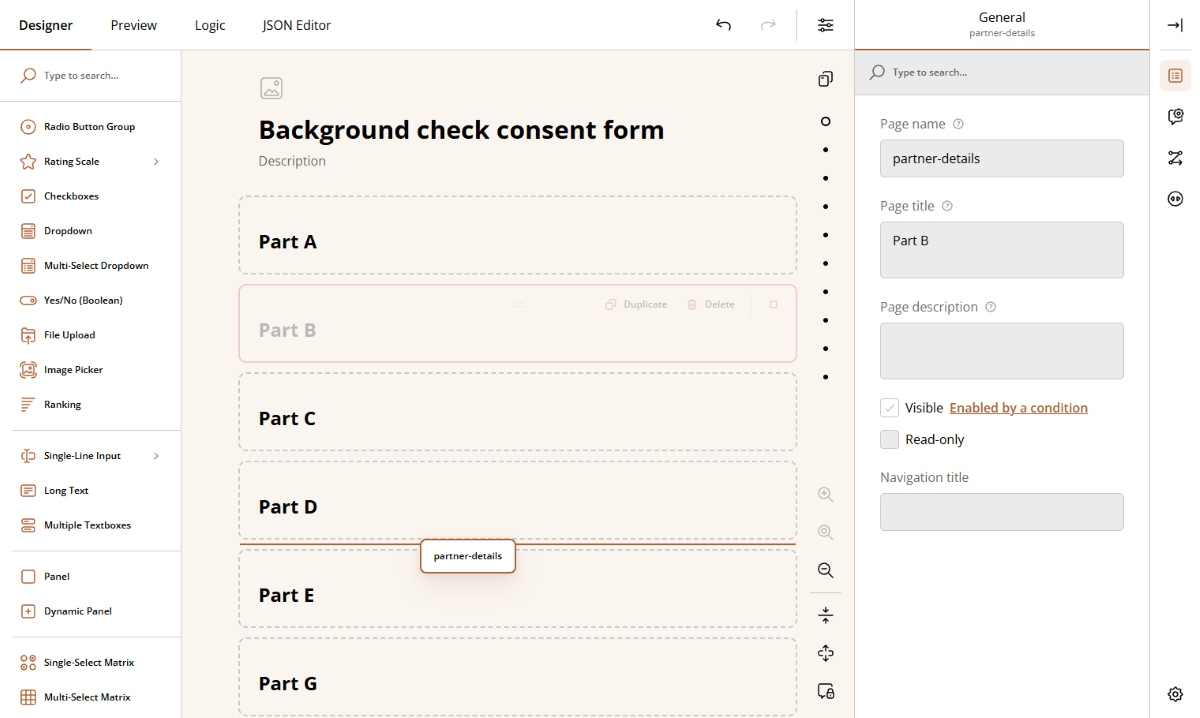Click collapse all icon below zoom
The width and height of the screenshot is (1200, 718).
pos(825,615)
